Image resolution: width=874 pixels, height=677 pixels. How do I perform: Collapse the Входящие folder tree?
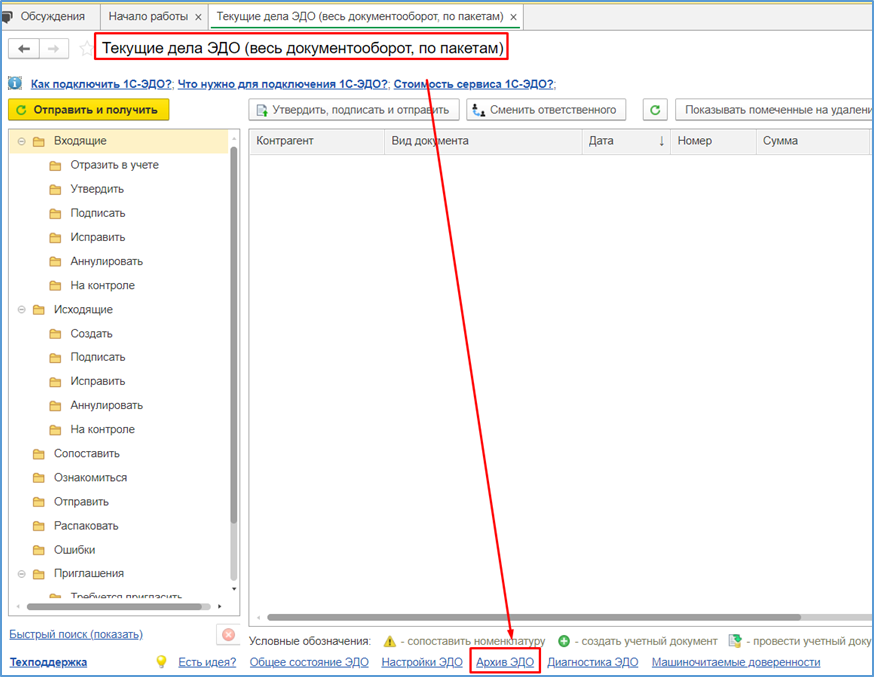tap(21, 142)
